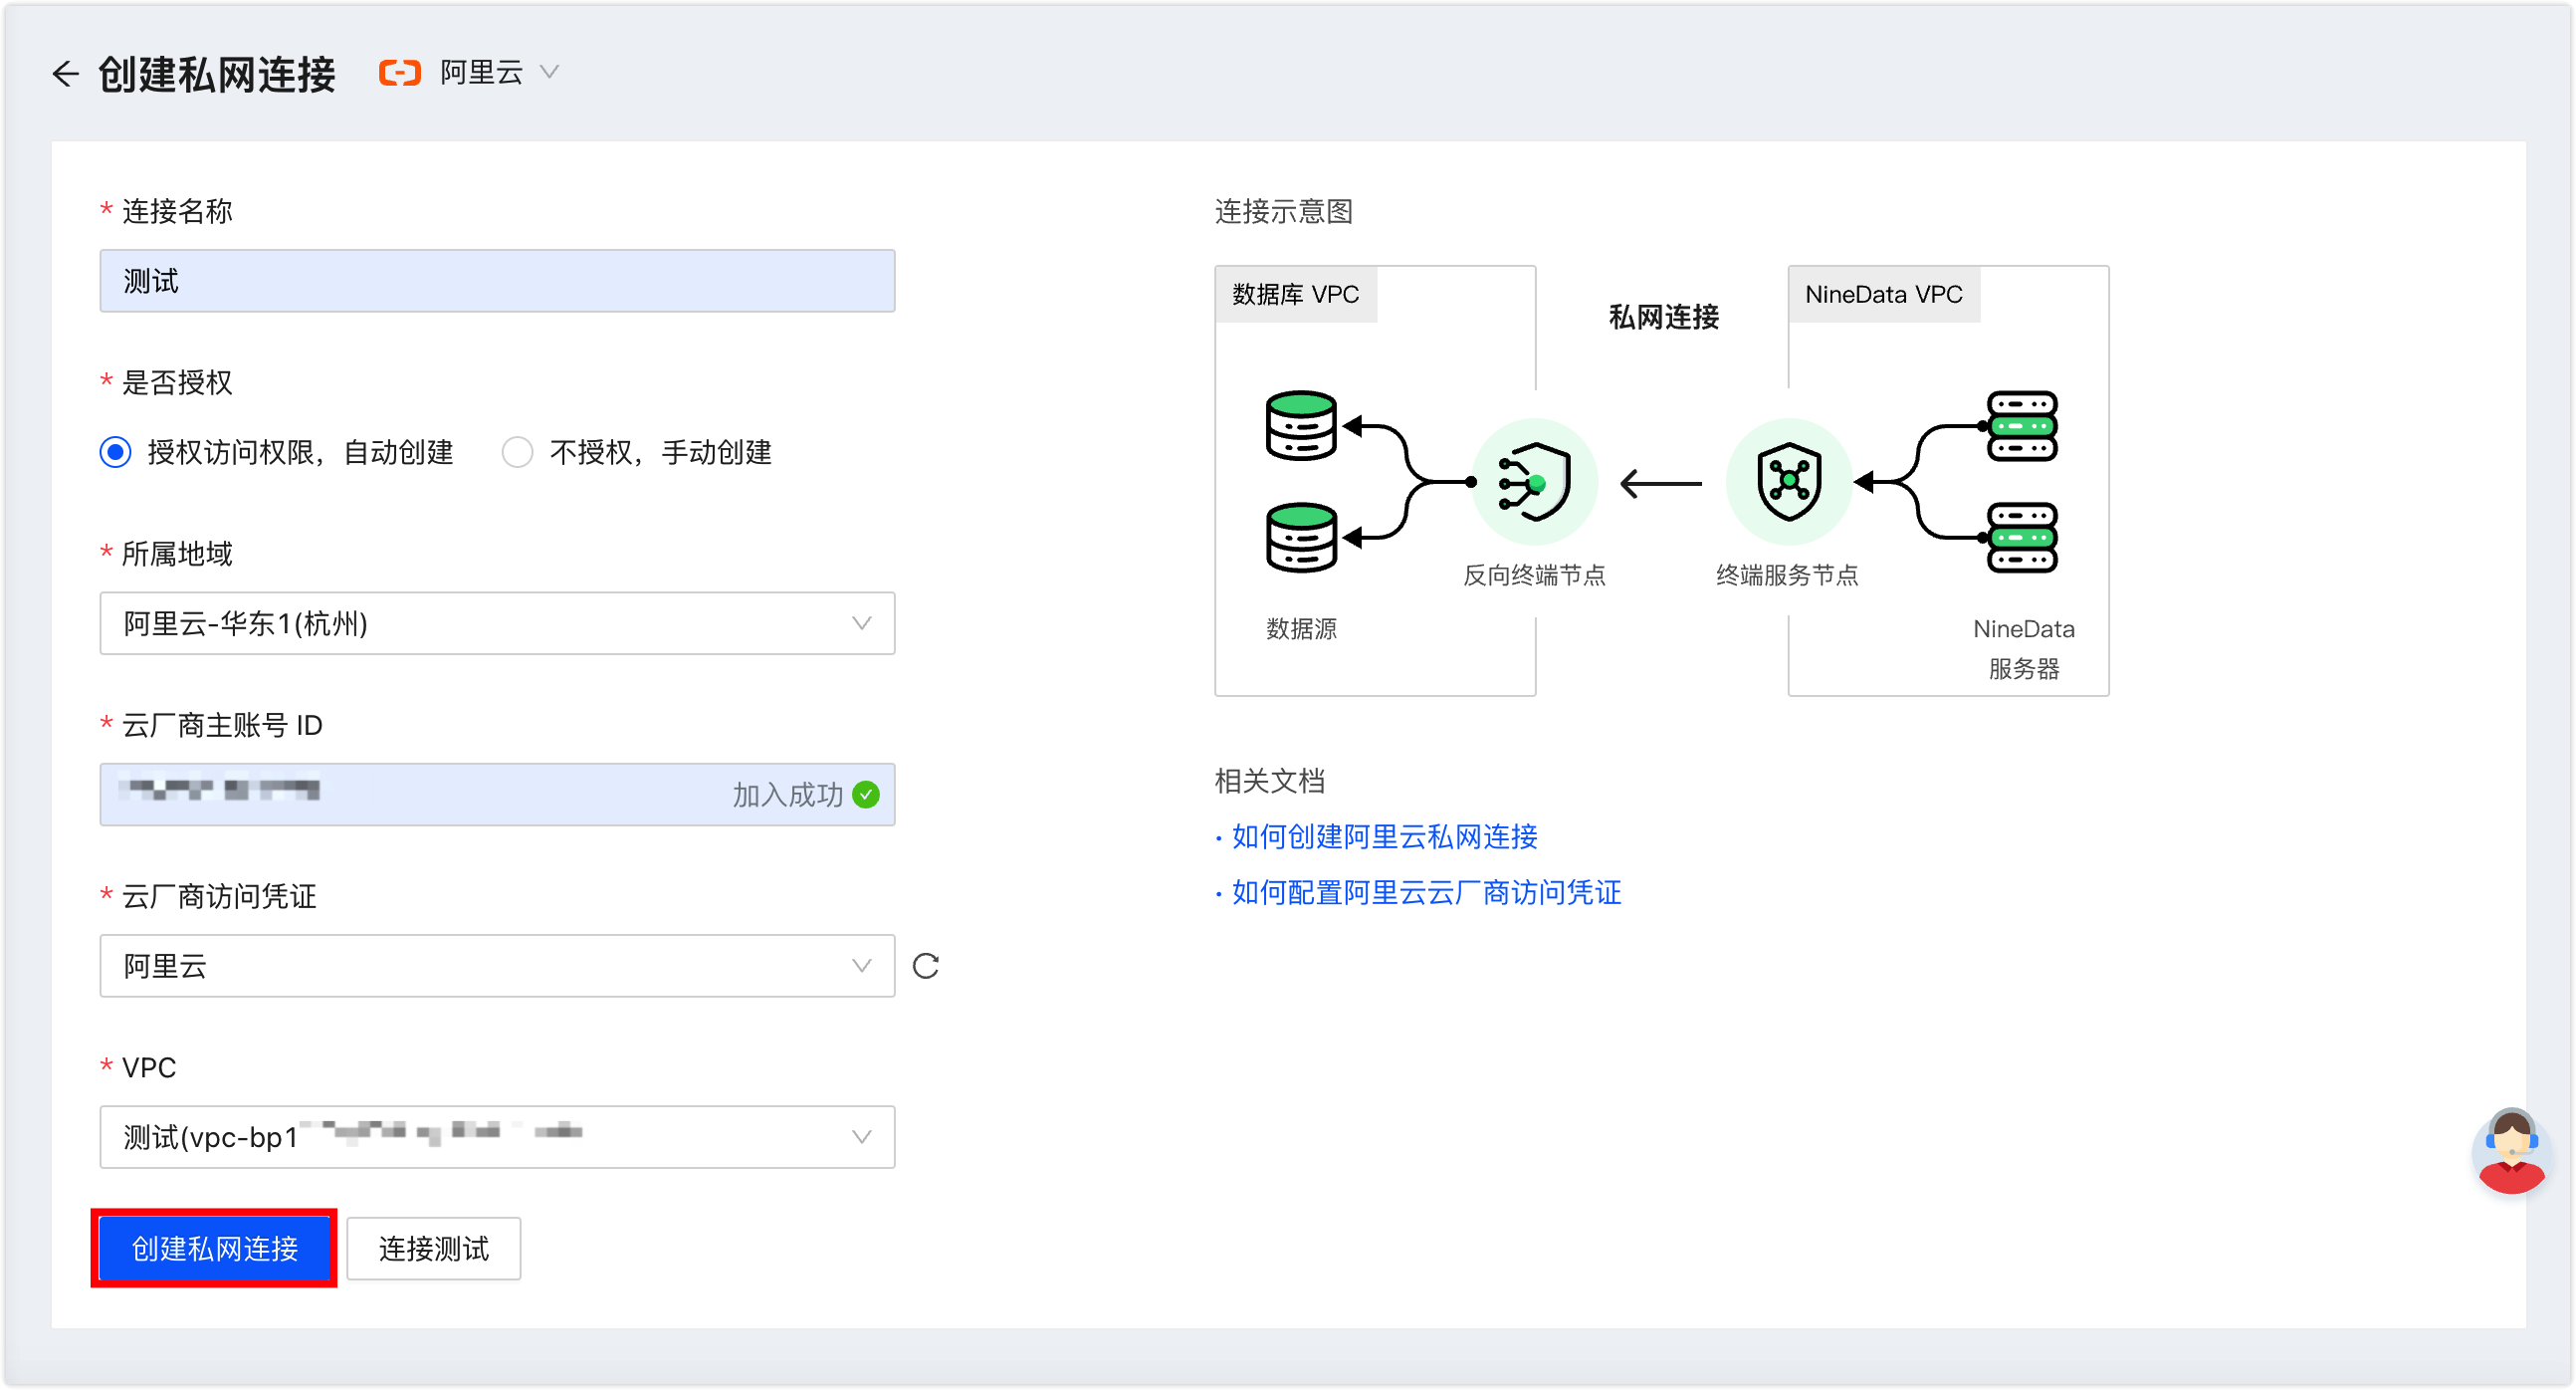
Task: Click the 反向终端节点 shield icon
Action: click(1535, 483)
